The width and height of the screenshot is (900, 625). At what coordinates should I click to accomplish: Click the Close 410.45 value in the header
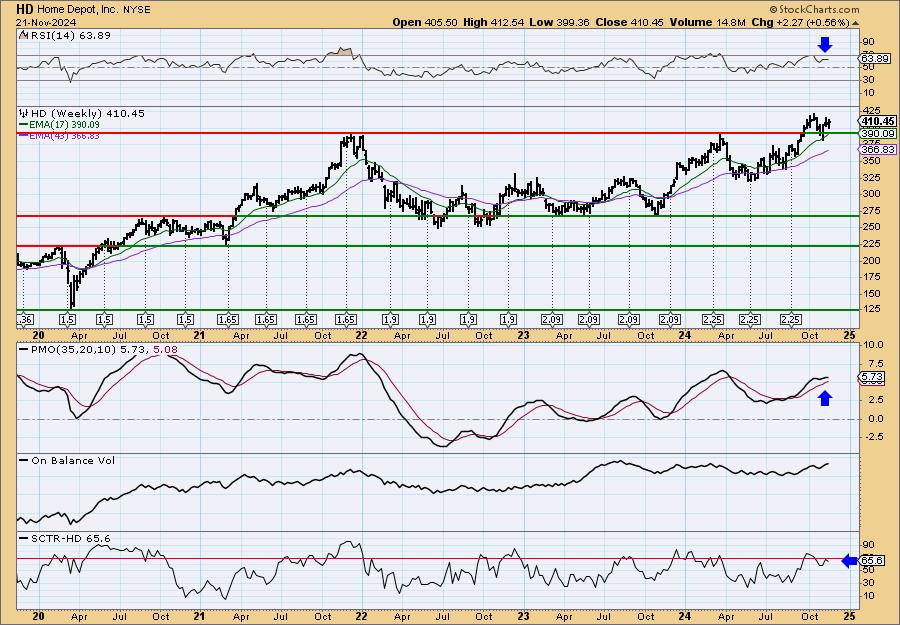click(629, 22)
